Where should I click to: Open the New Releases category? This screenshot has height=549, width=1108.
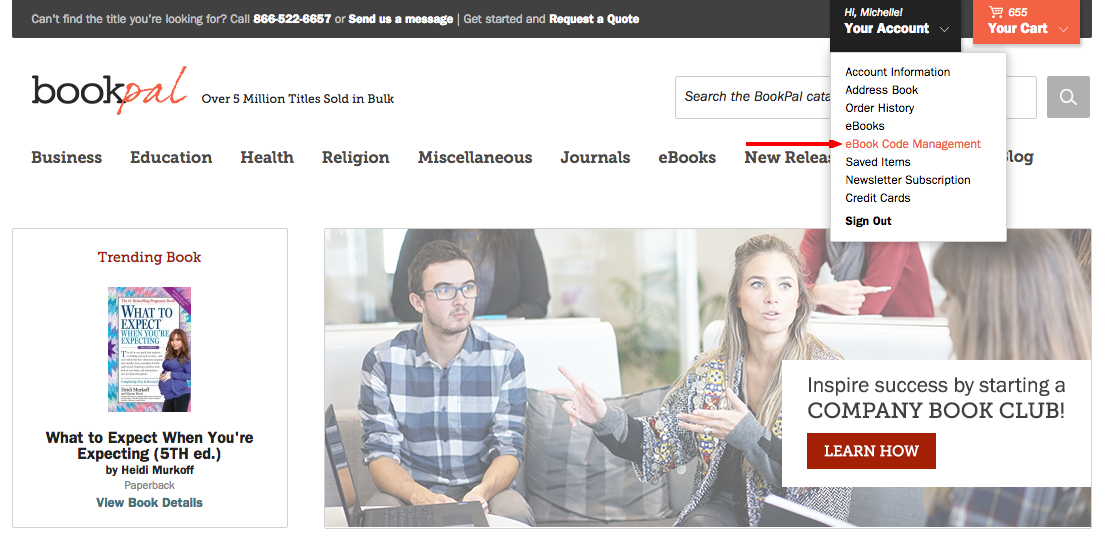[x=787, y=158]
